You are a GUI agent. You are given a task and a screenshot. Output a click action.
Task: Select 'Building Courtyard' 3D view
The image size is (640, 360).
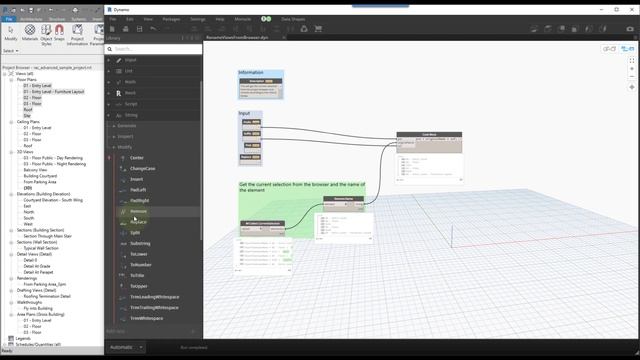pos(40,176)
